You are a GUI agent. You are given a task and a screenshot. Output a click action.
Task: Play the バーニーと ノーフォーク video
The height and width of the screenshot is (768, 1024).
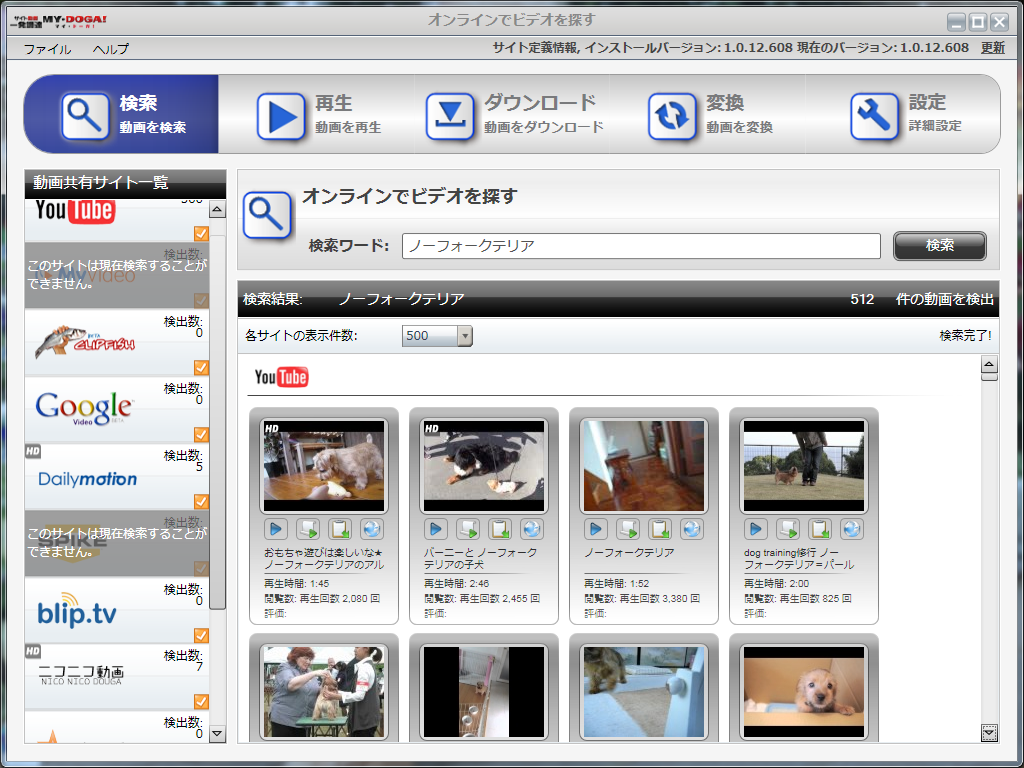(436, 528)
